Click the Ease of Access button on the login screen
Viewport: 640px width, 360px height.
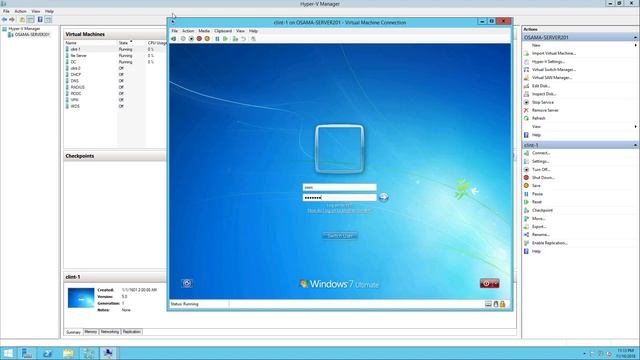pyautogui.click(x=187, y=283)
